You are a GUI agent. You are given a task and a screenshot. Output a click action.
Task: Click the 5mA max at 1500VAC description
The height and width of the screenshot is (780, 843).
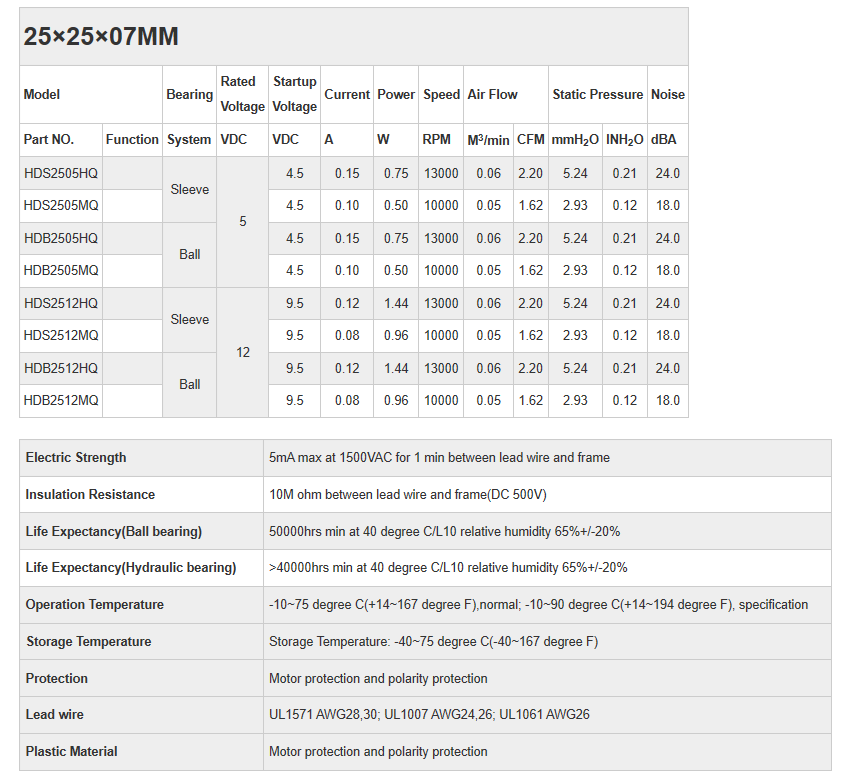point(439,457)
